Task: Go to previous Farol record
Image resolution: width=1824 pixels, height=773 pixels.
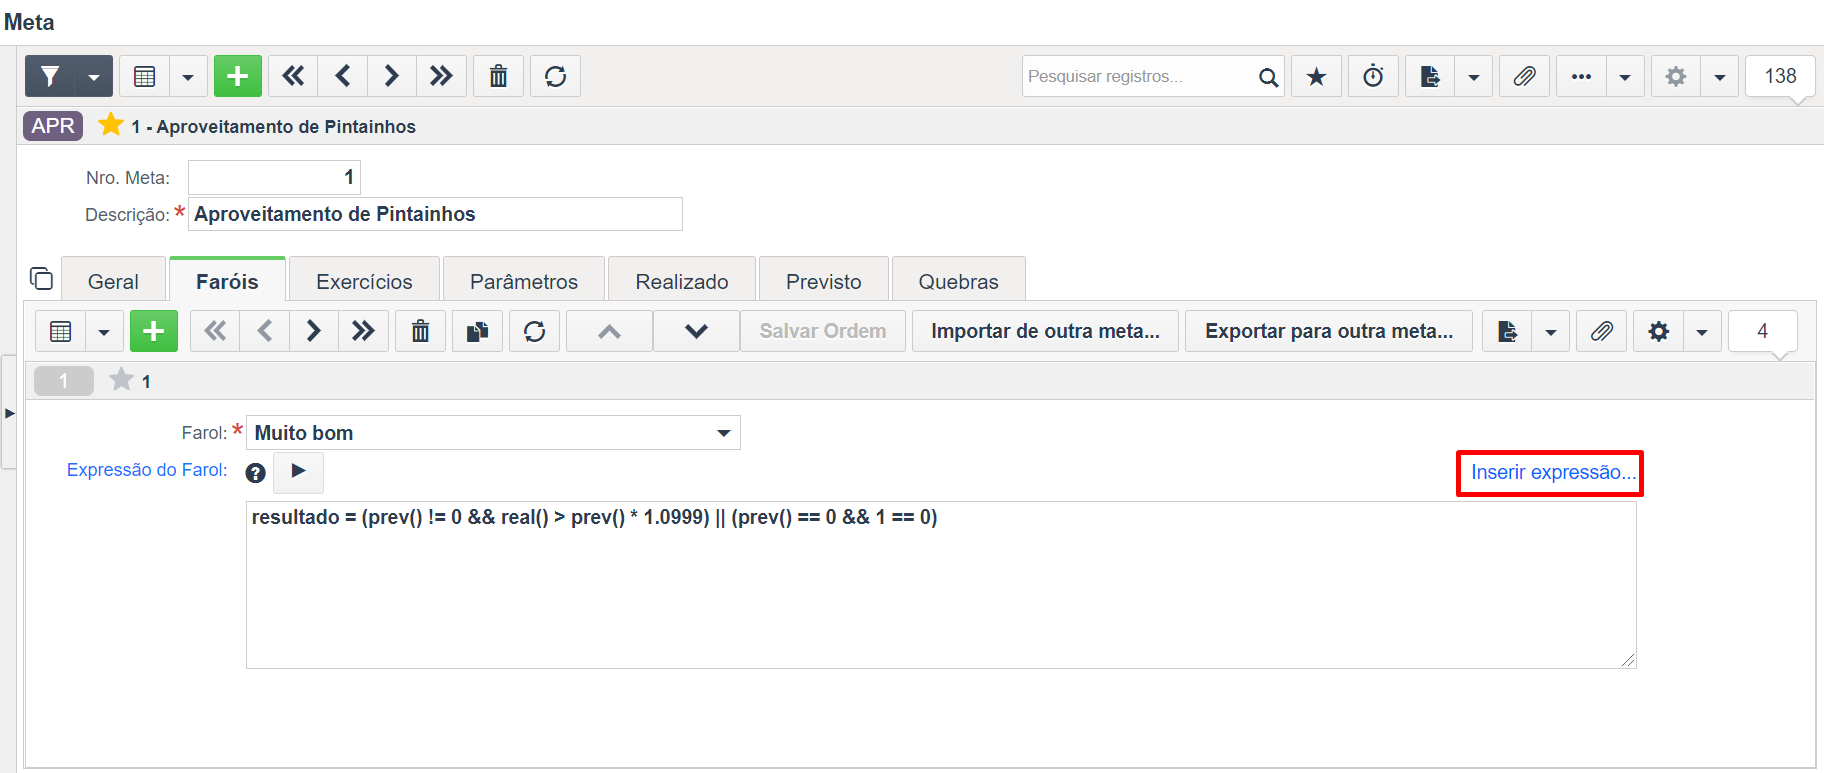Action: click(265, 331)
